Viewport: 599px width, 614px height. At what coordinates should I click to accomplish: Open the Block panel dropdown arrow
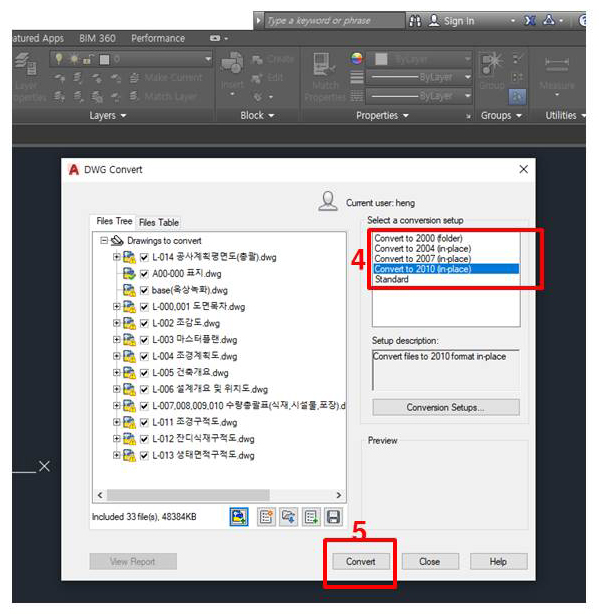click(x=271, y=116)
